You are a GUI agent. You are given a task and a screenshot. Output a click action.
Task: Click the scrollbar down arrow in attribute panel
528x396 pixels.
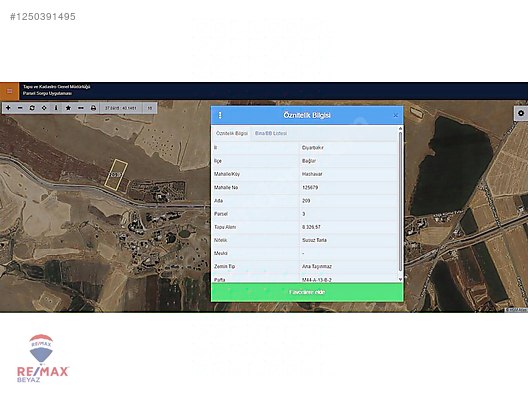pyautogui.click(x=400, y=279)
